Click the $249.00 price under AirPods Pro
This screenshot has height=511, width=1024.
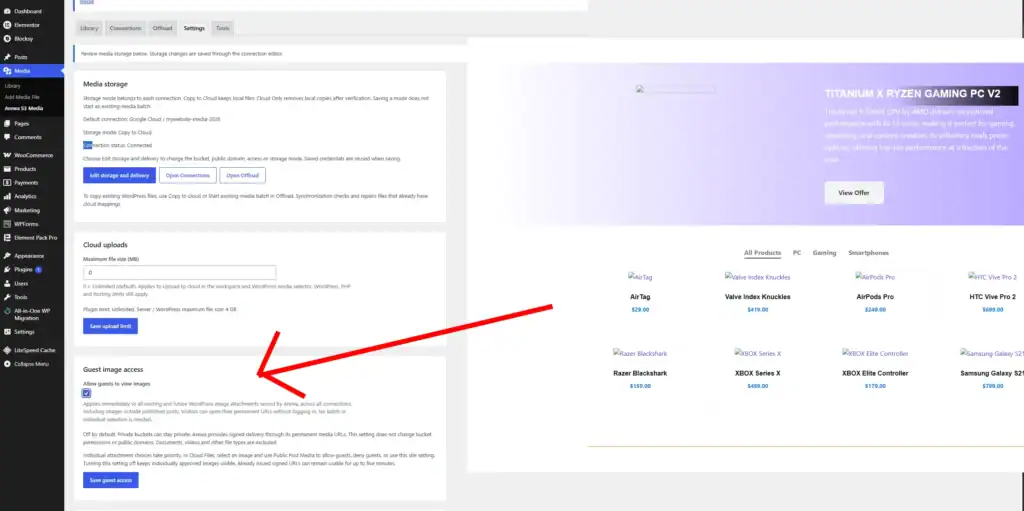875,310
